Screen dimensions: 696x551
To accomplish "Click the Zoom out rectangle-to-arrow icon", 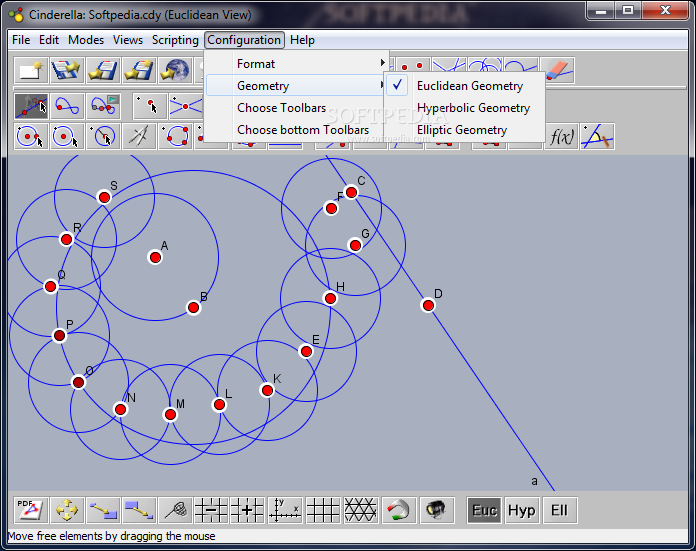I will coord(140,510).
